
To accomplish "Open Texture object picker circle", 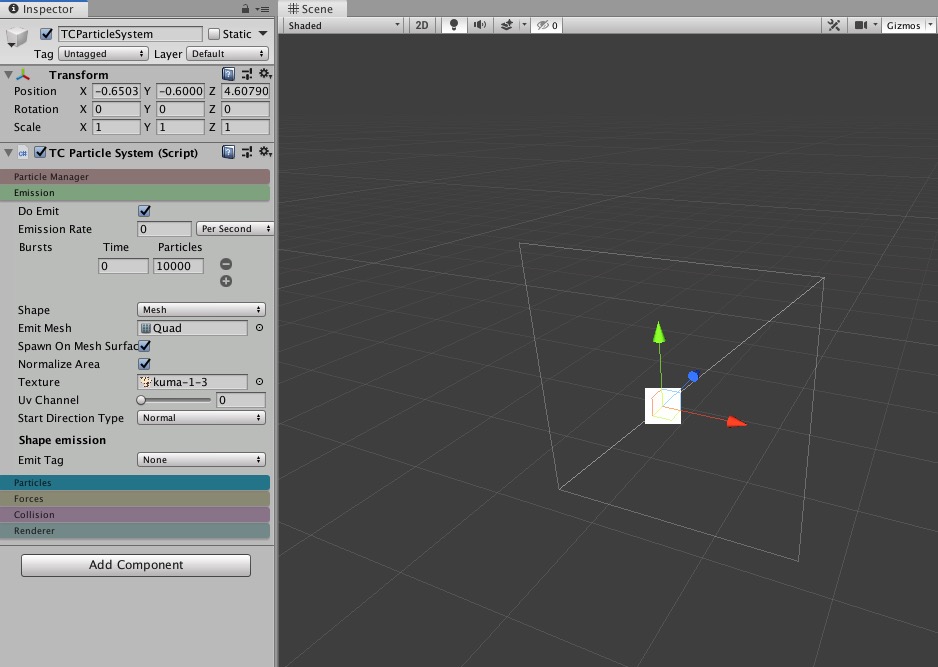I will 260,382.
